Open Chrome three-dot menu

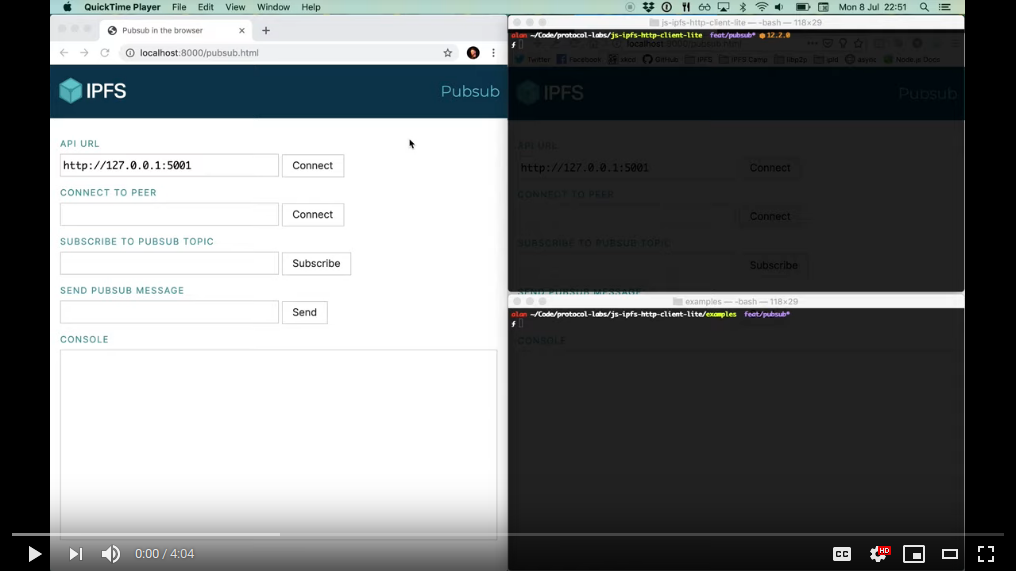[x=494, y=53]
